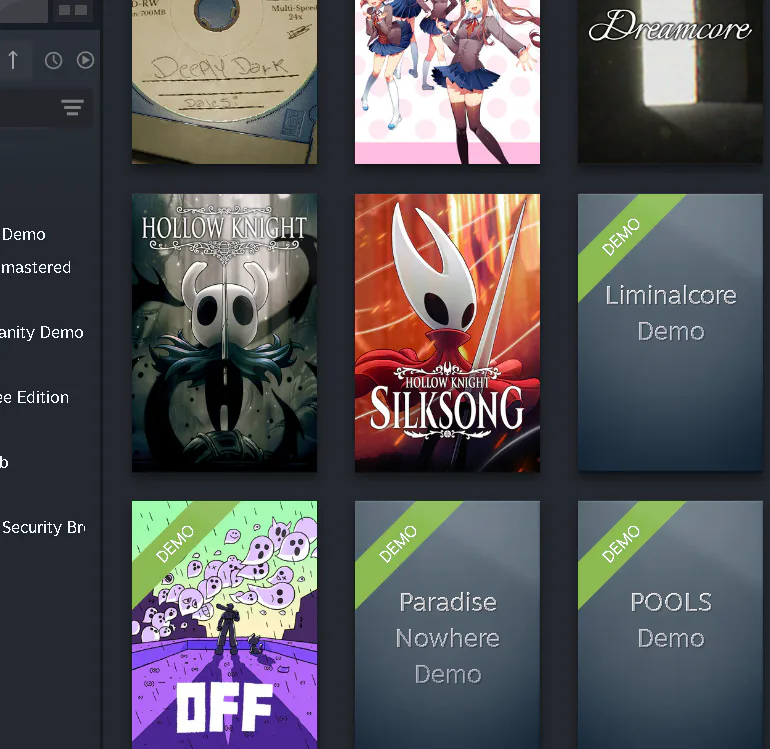
Task: Open the Doki Doki anime girls cover
Action: point(447,82)
